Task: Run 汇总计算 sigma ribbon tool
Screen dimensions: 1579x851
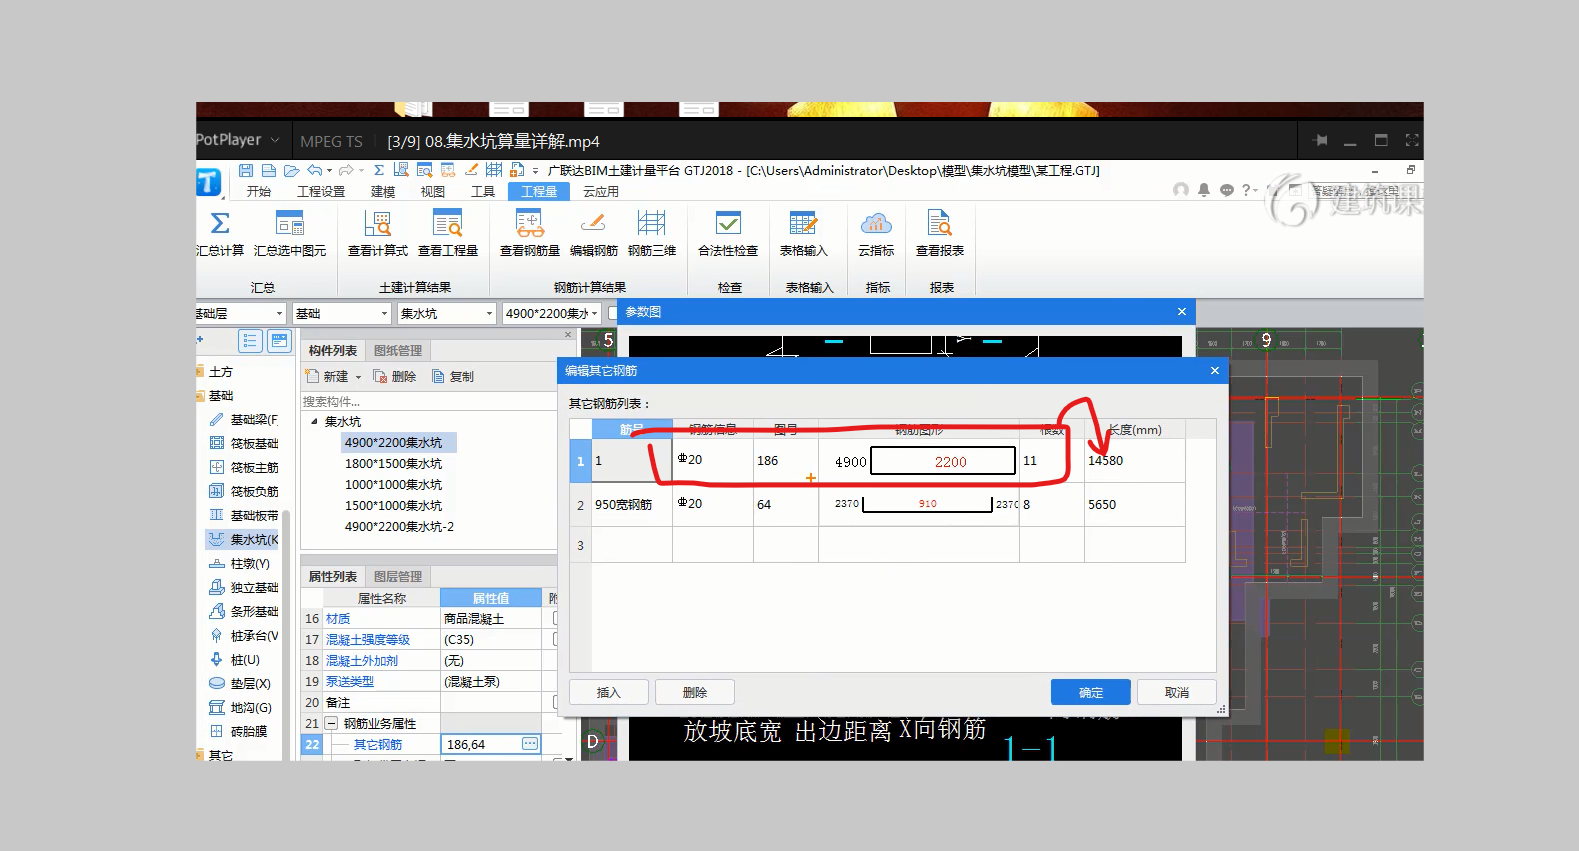Action: click(220, 233)
